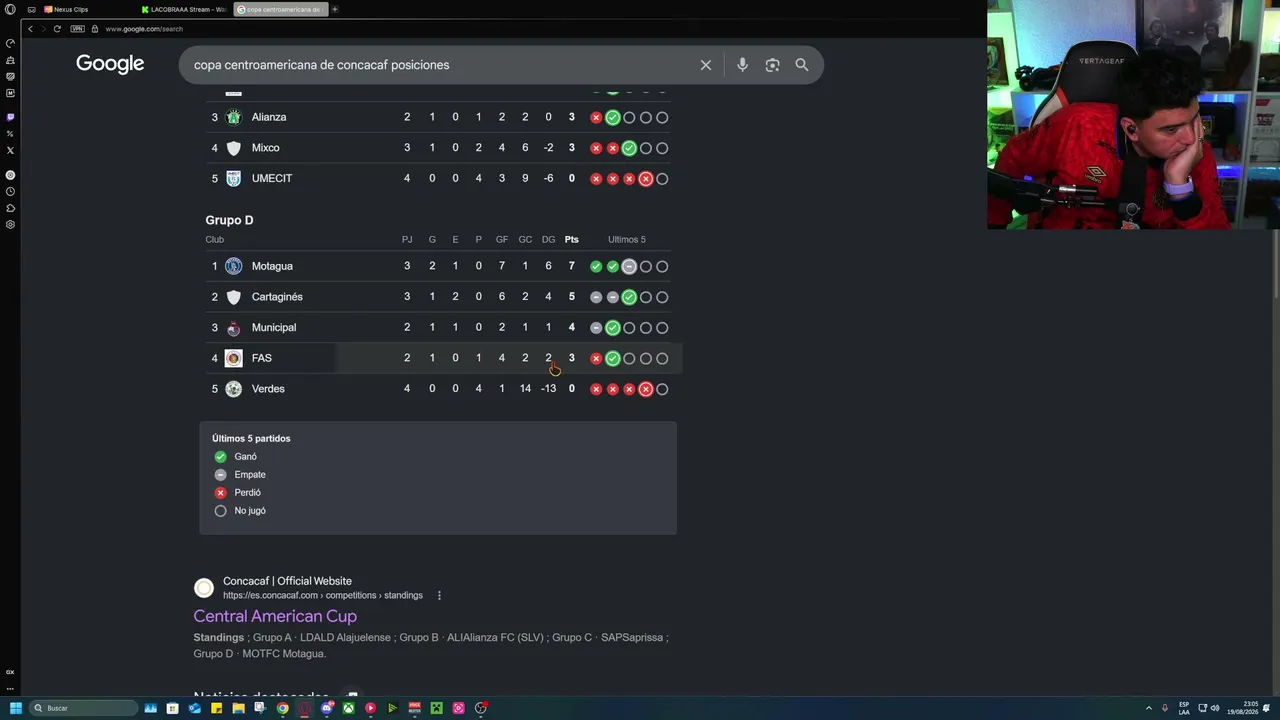This screenshot has width=1280, height=720.
Task: Click Verdes goal difference '-13'
Action: pyautogui.click(x=548, y=389)
